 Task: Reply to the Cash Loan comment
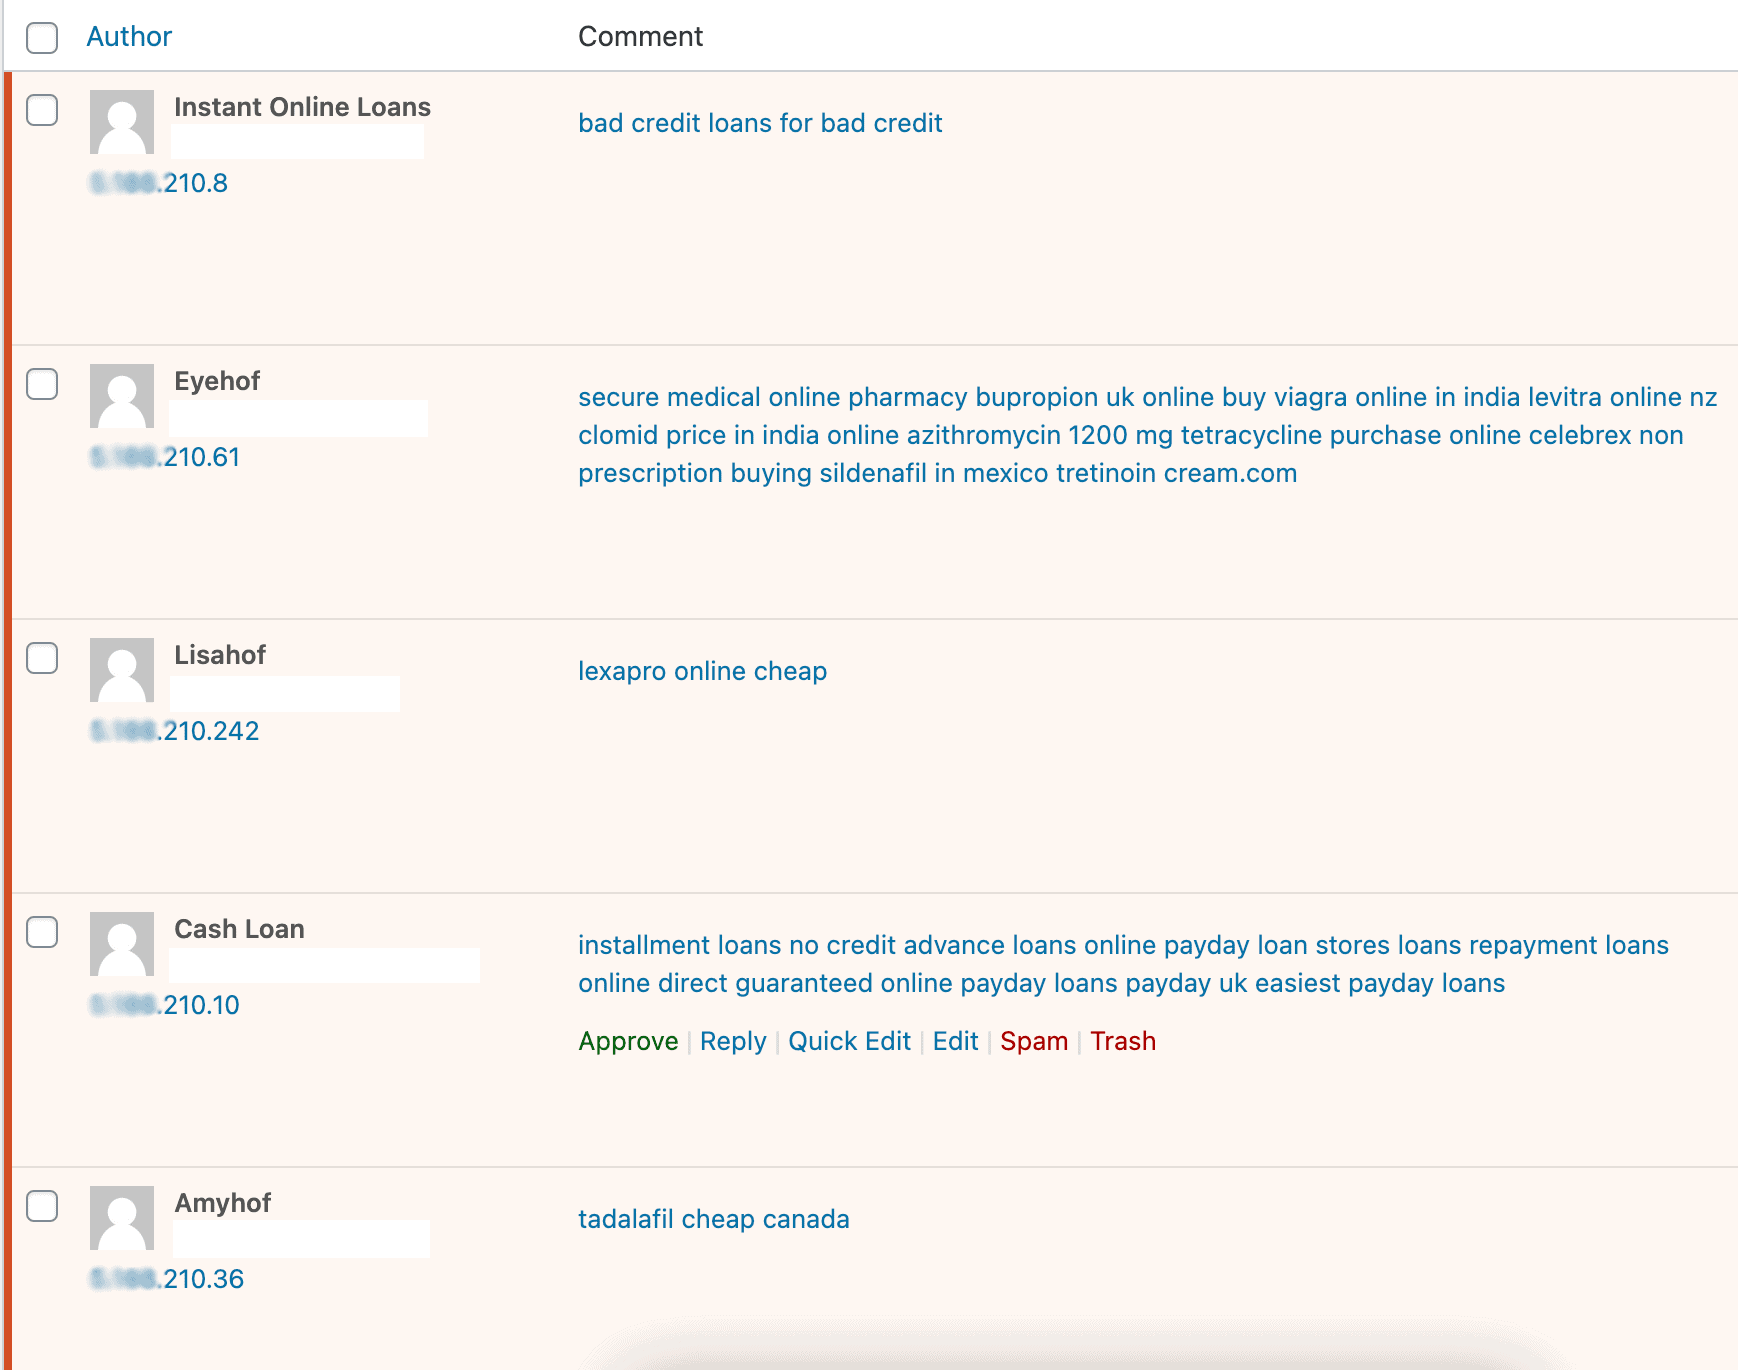pyautogui.click(x=733, y=1041)
